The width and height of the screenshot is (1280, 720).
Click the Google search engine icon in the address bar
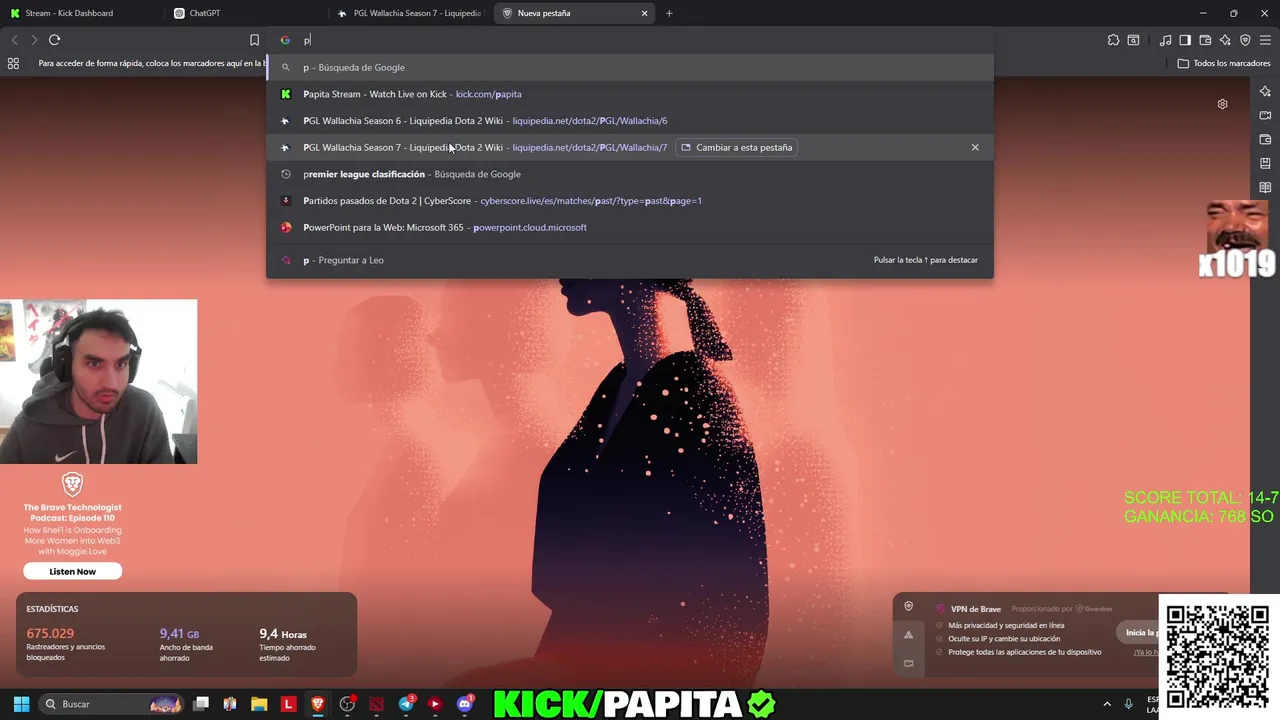[x=285, y=40]
